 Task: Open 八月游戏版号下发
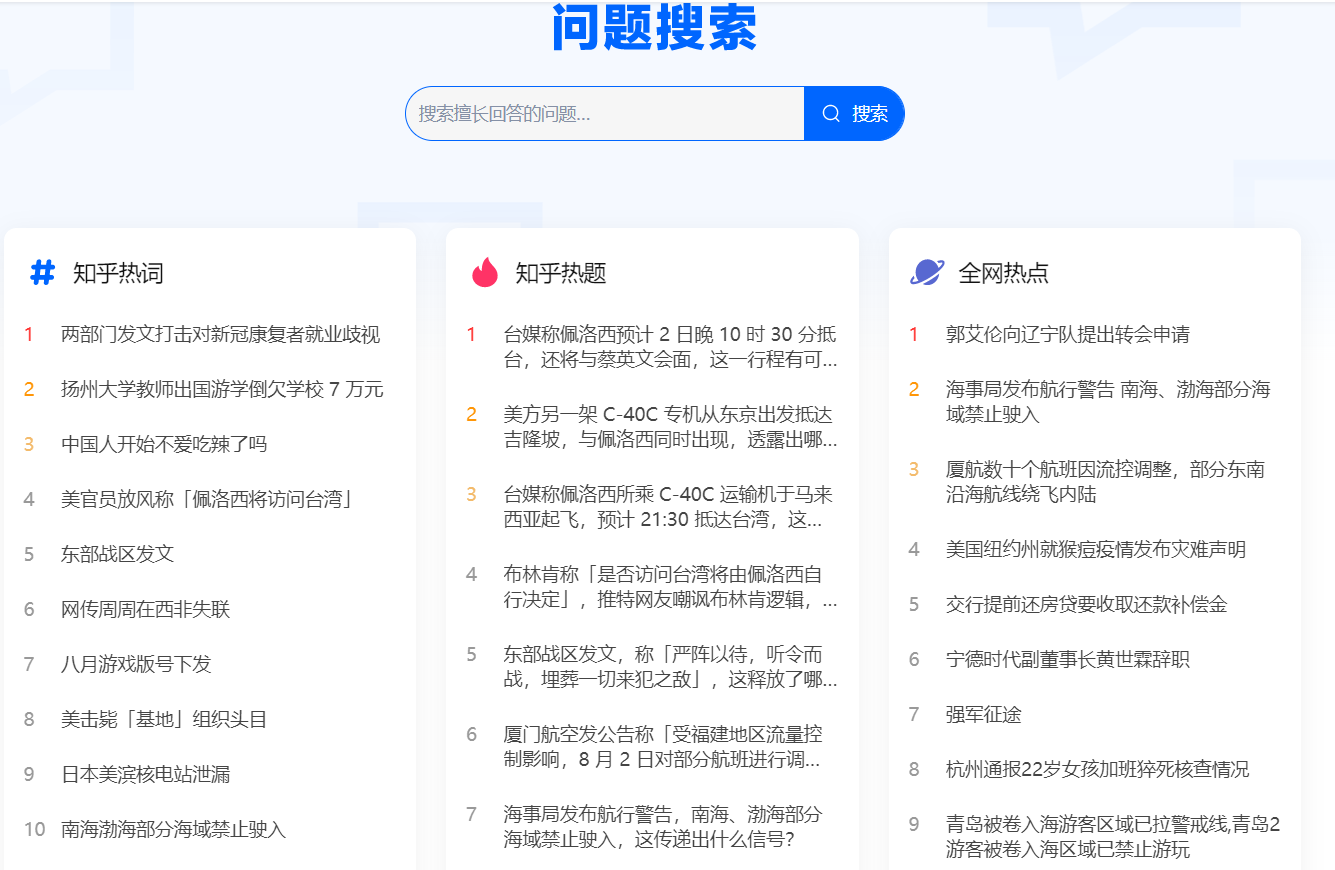pos(136,665)
